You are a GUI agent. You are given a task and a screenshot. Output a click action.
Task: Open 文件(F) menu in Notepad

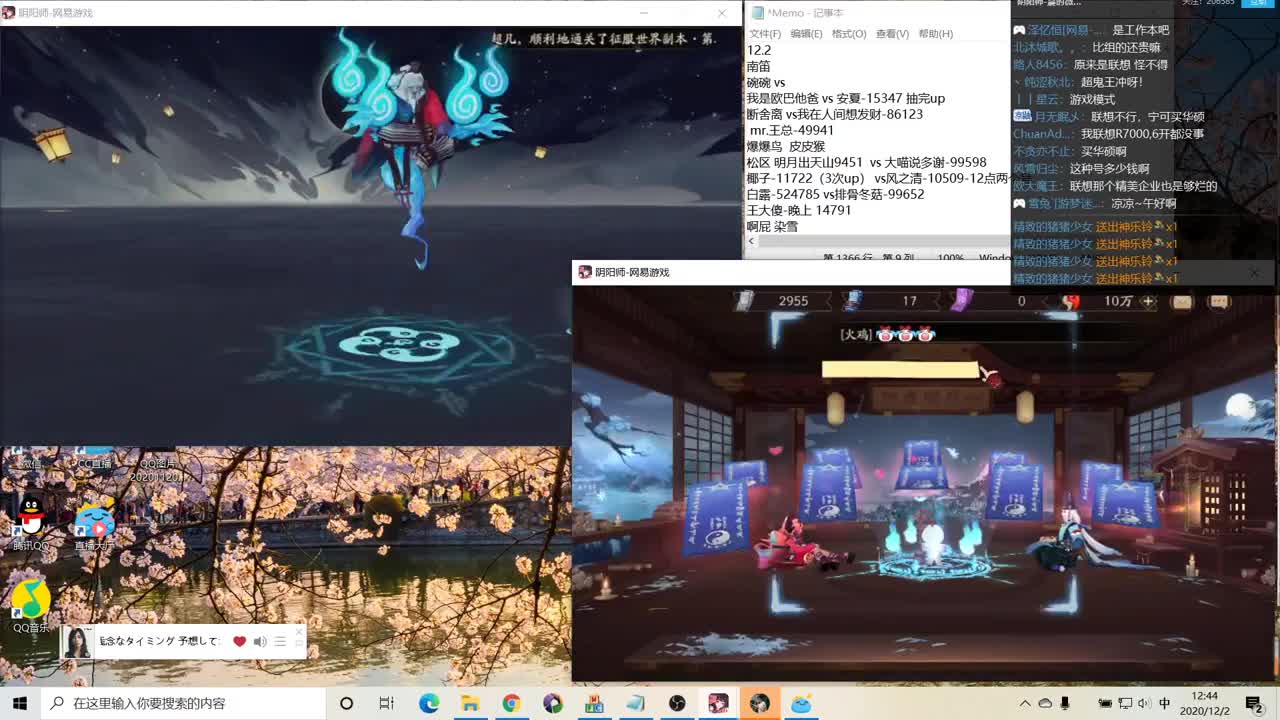click(x=765, y=34)
